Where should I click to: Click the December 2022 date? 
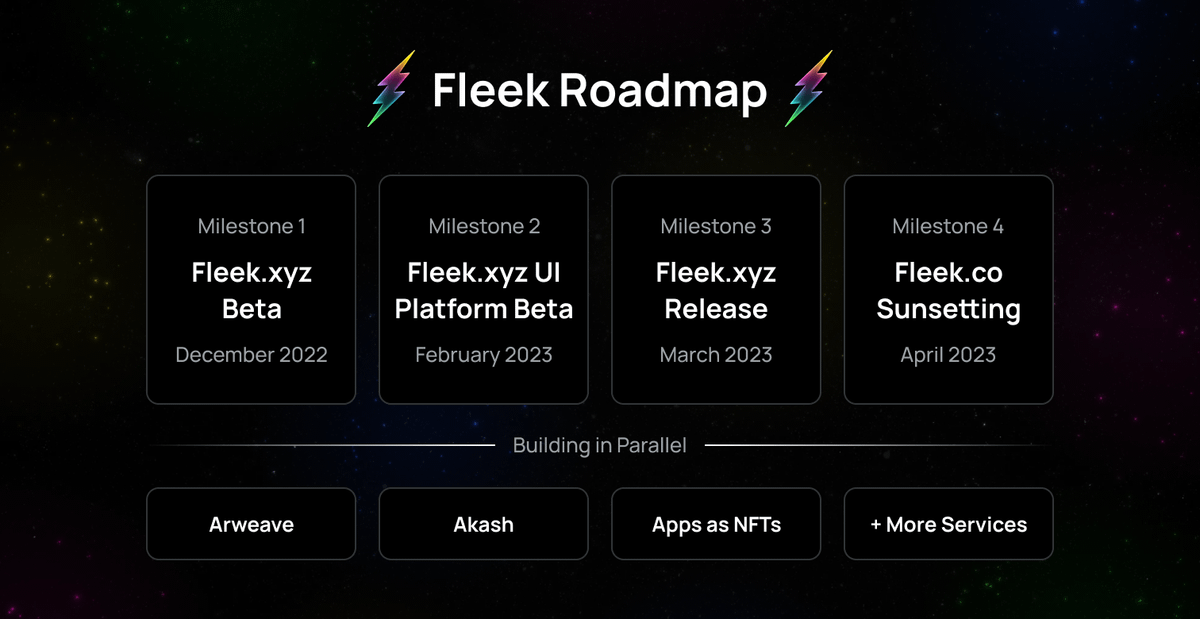pos(252,355)
